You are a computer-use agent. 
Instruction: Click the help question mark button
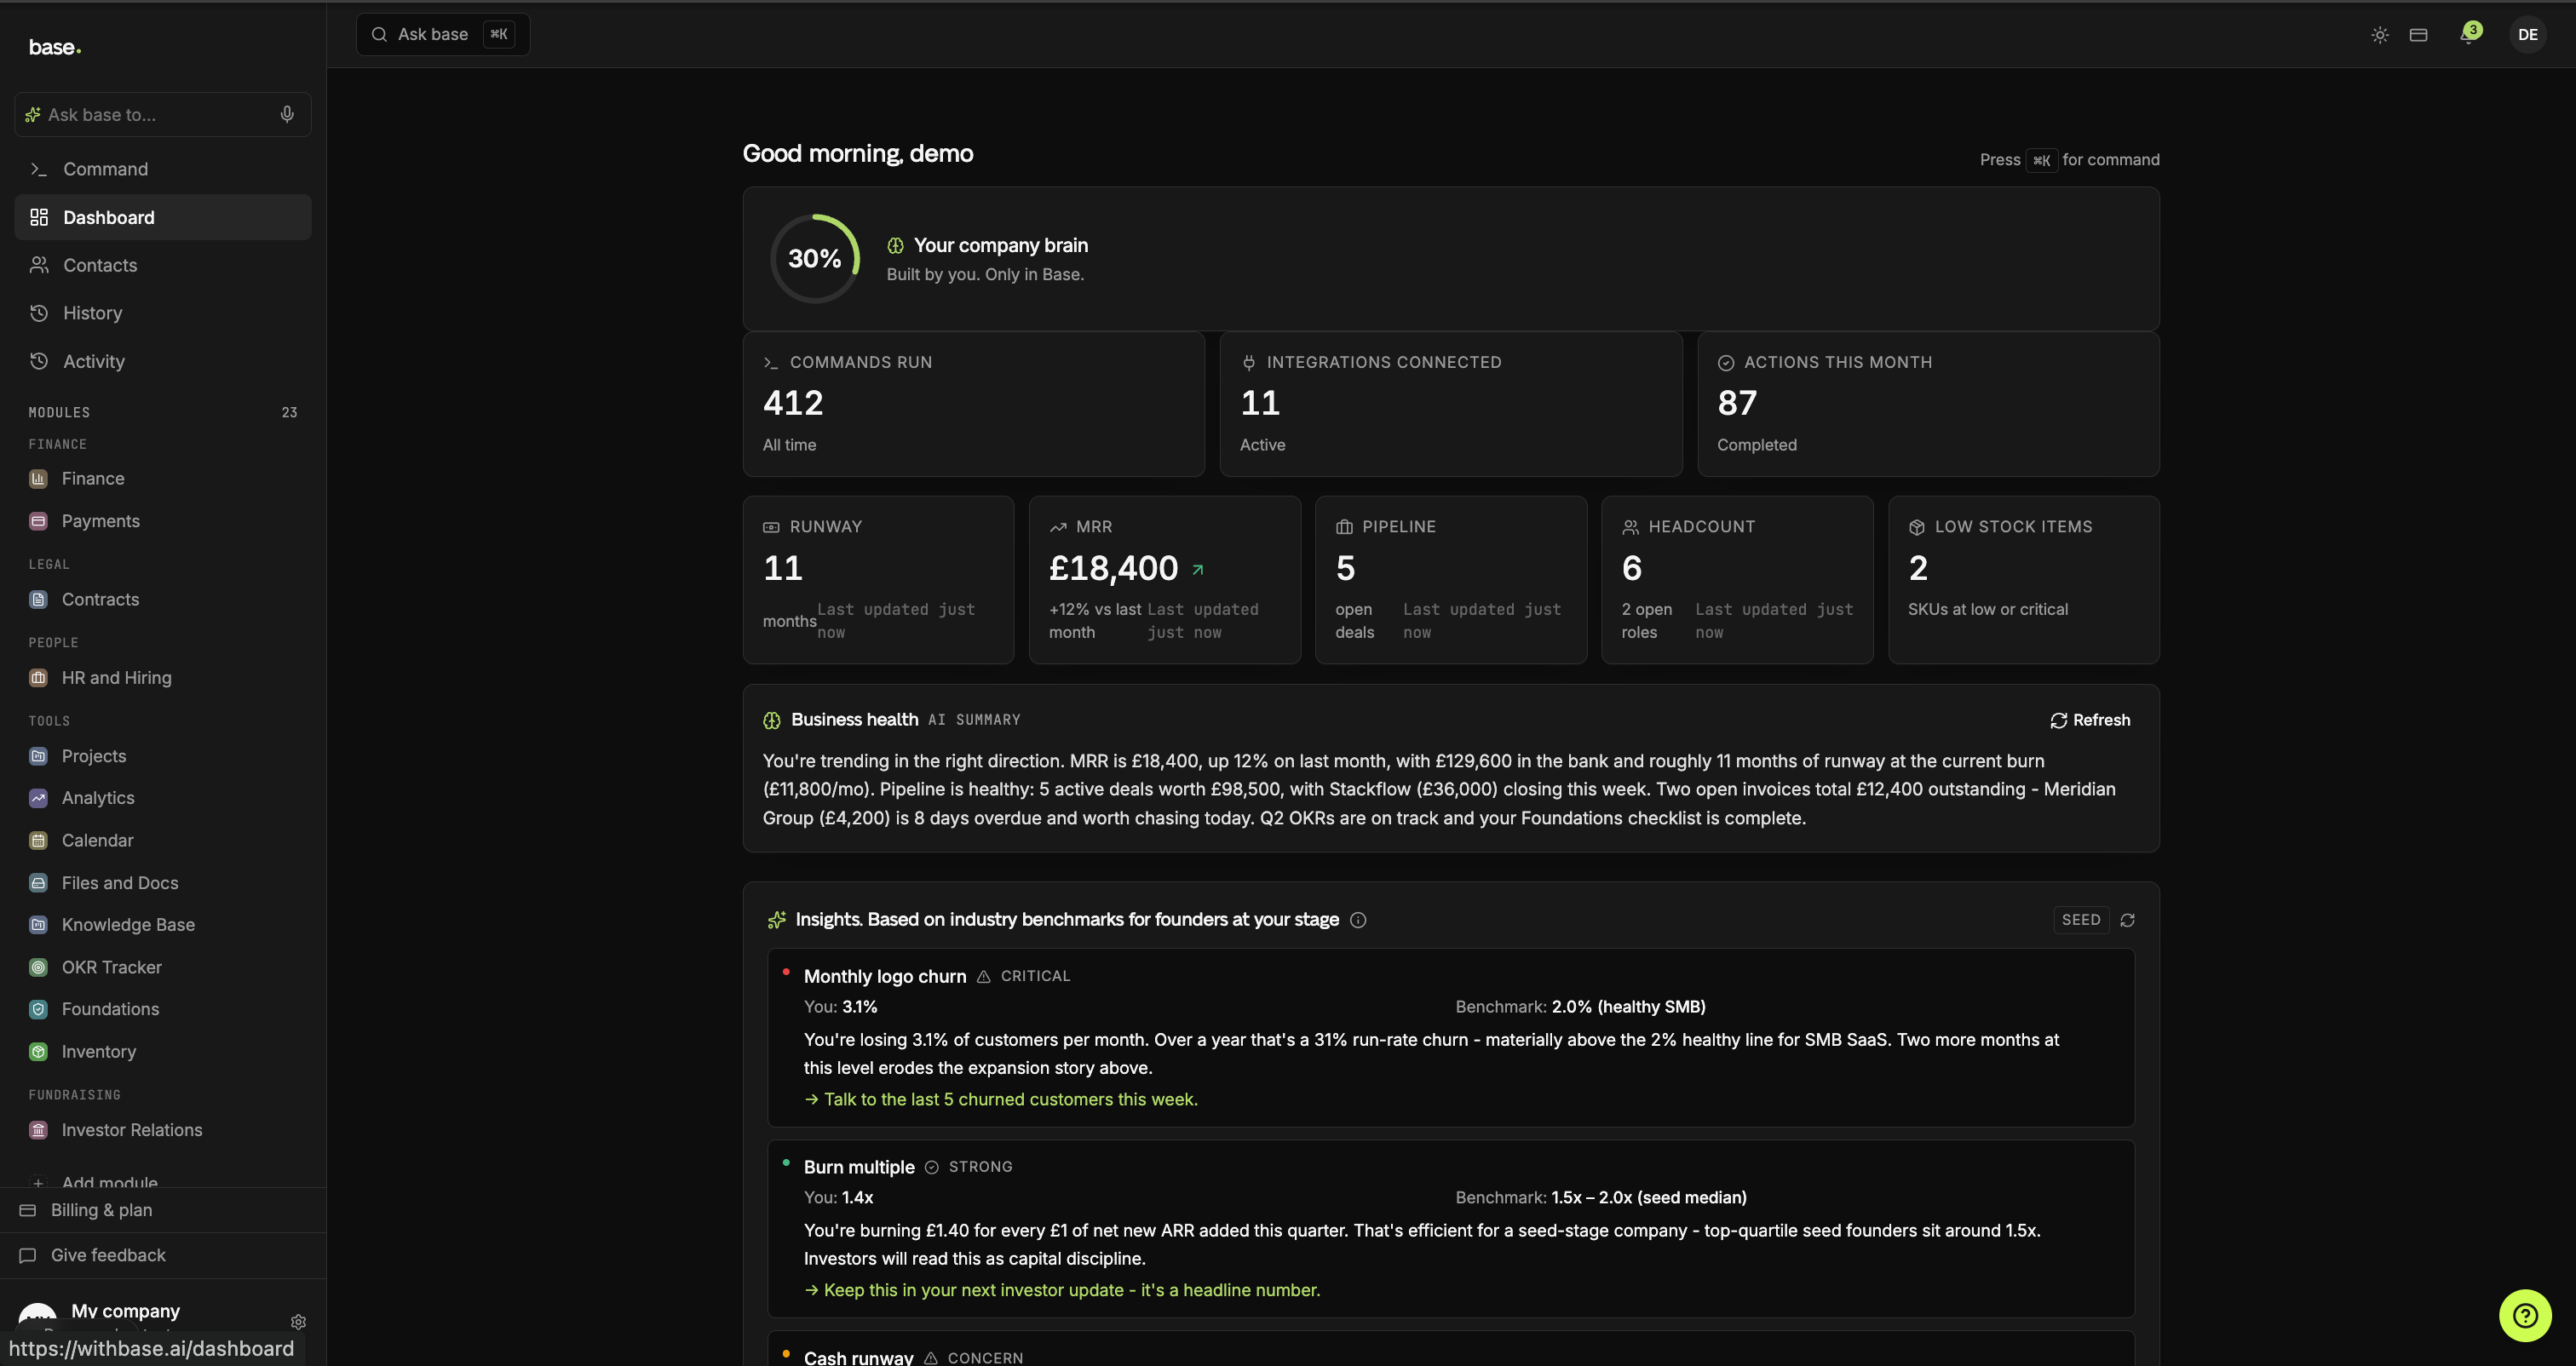[x=2525, y=1315]
